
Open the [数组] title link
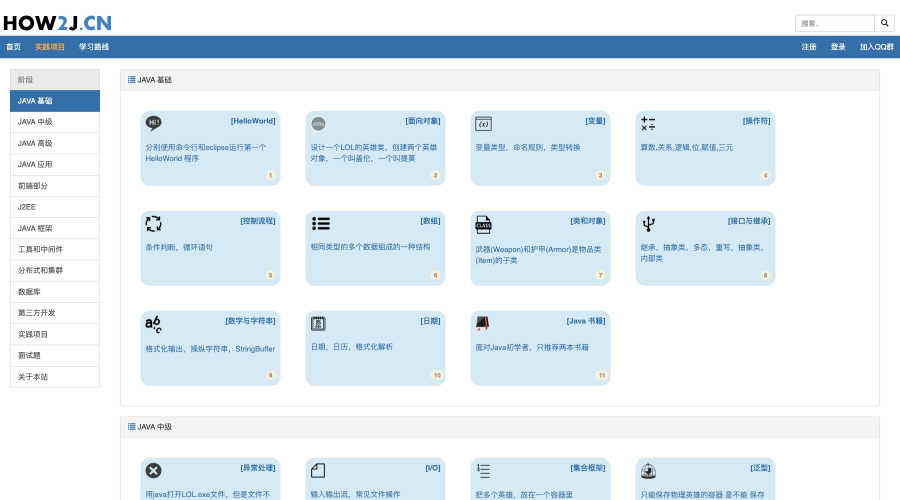point(430,221)
